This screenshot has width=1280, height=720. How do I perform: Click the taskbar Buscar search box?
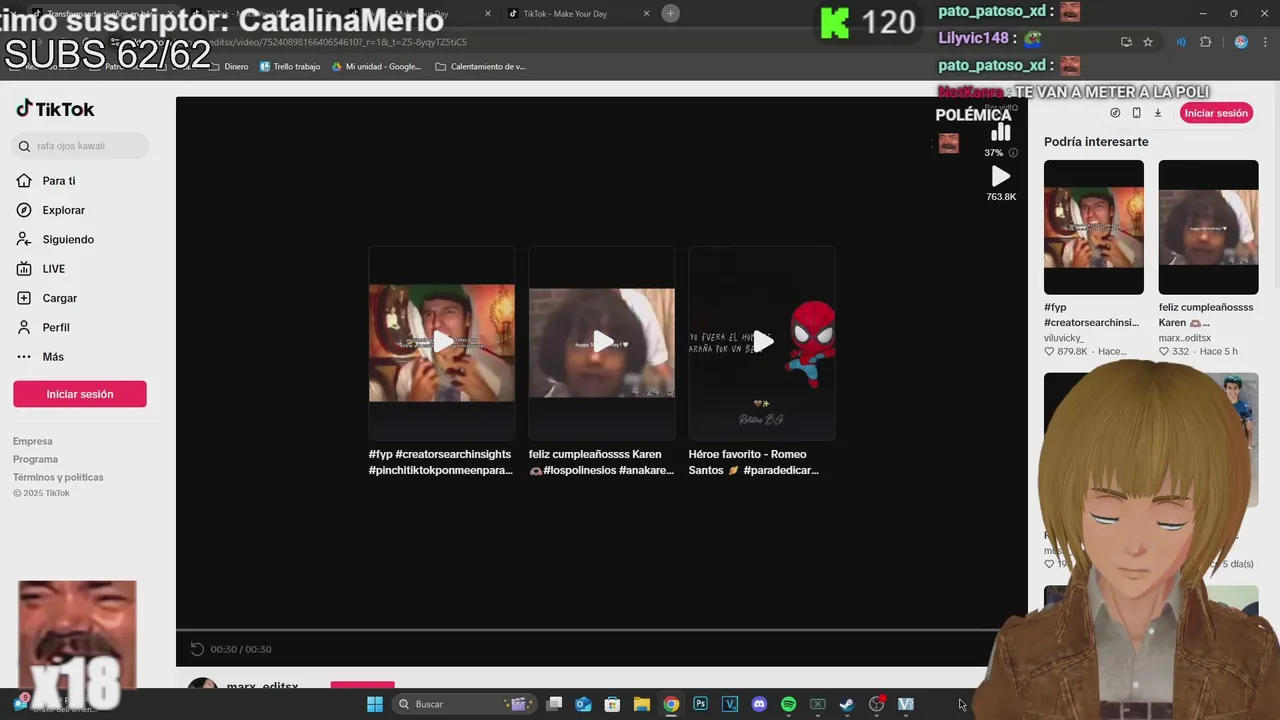coord(466,704)
